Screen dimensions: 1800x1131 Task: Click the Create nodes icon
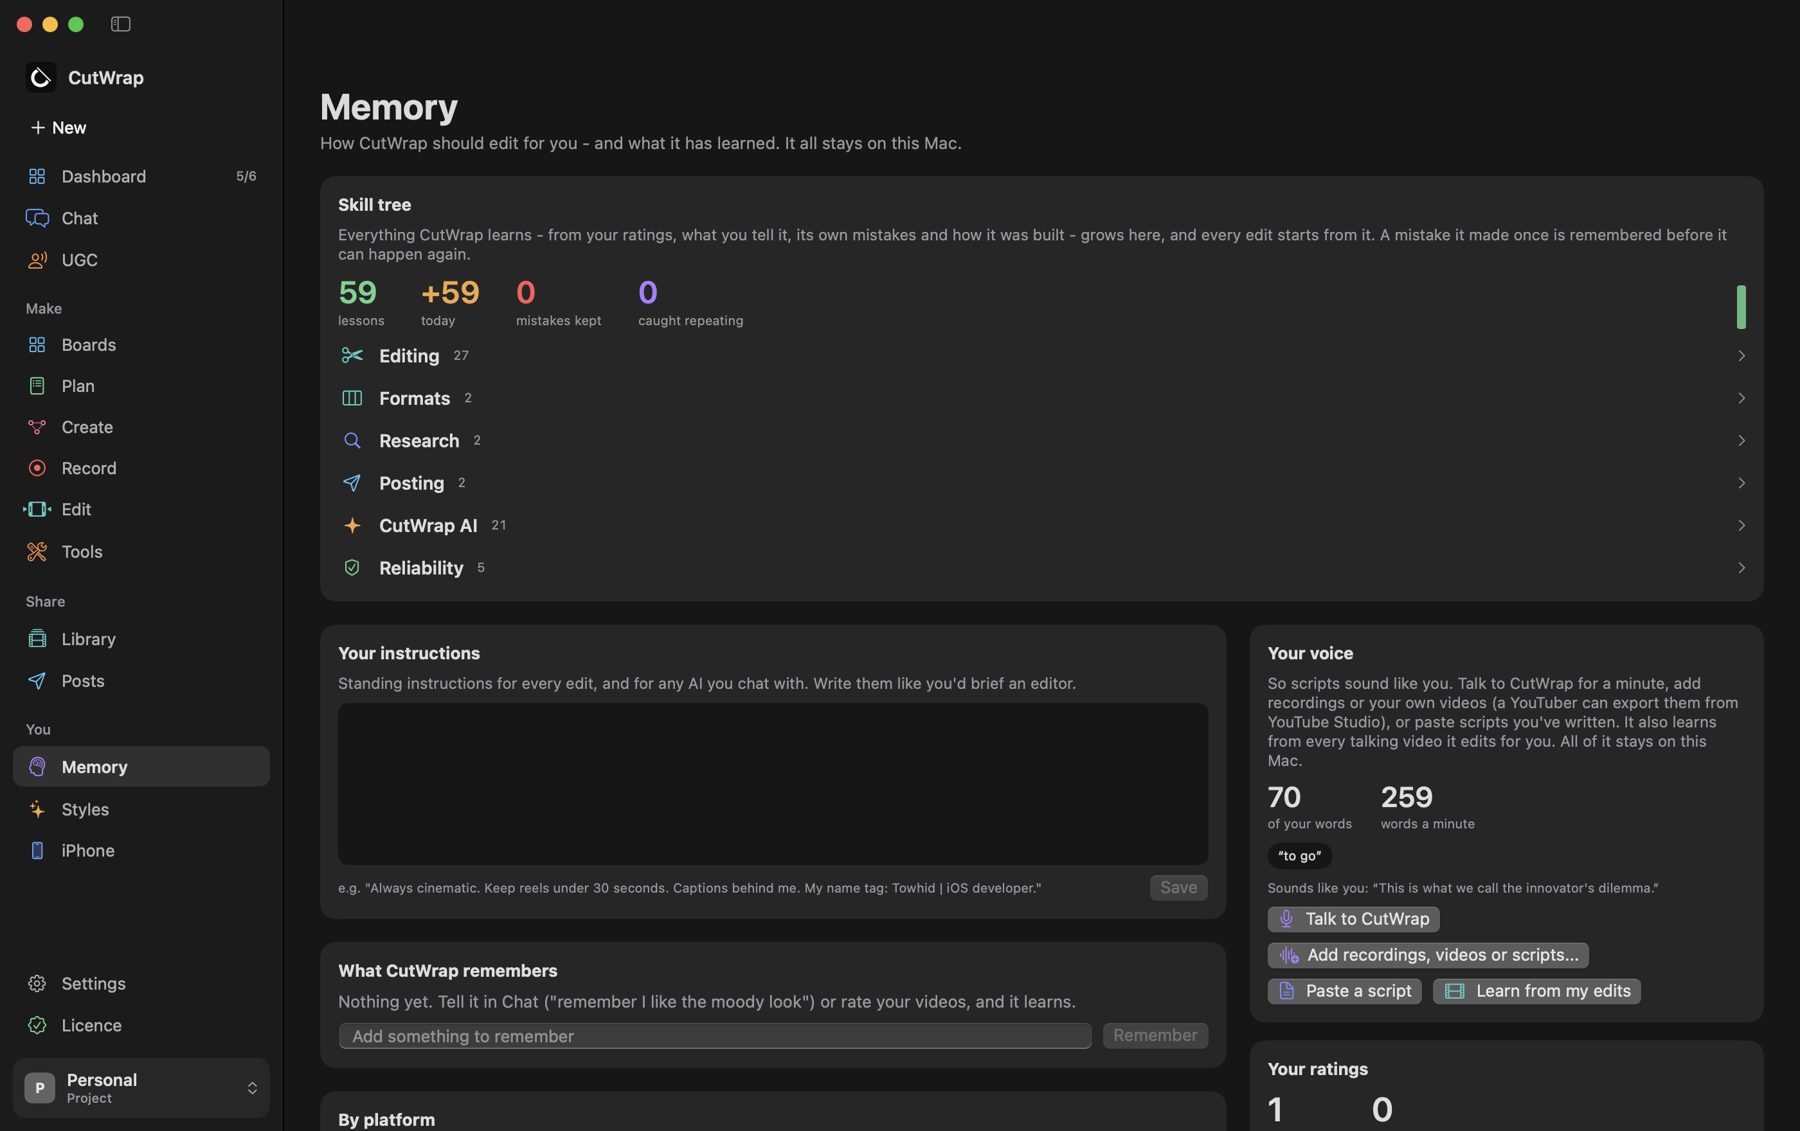point(37,427)
